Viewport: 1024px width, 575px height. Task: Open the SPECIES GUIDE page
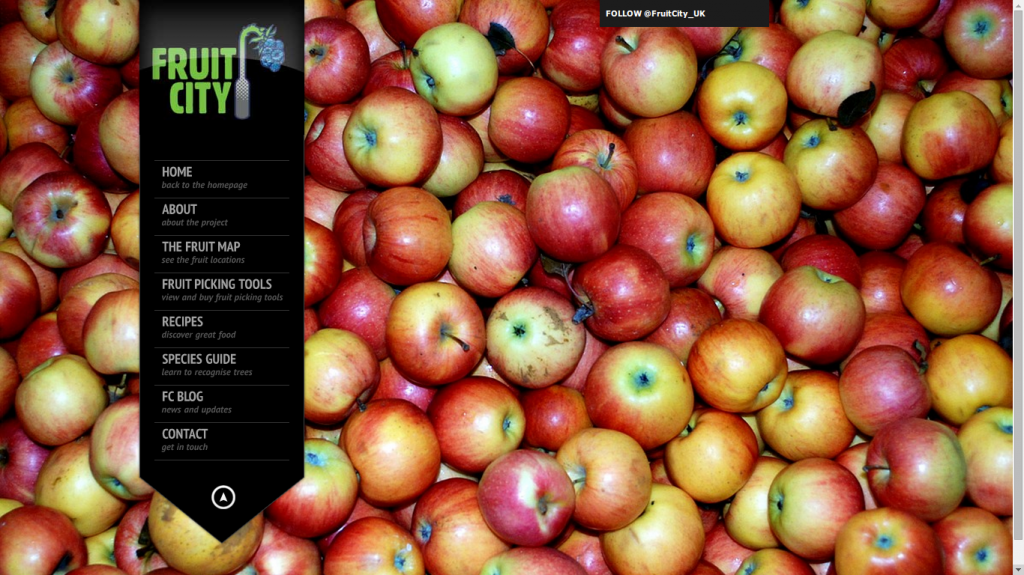(221, 366)
